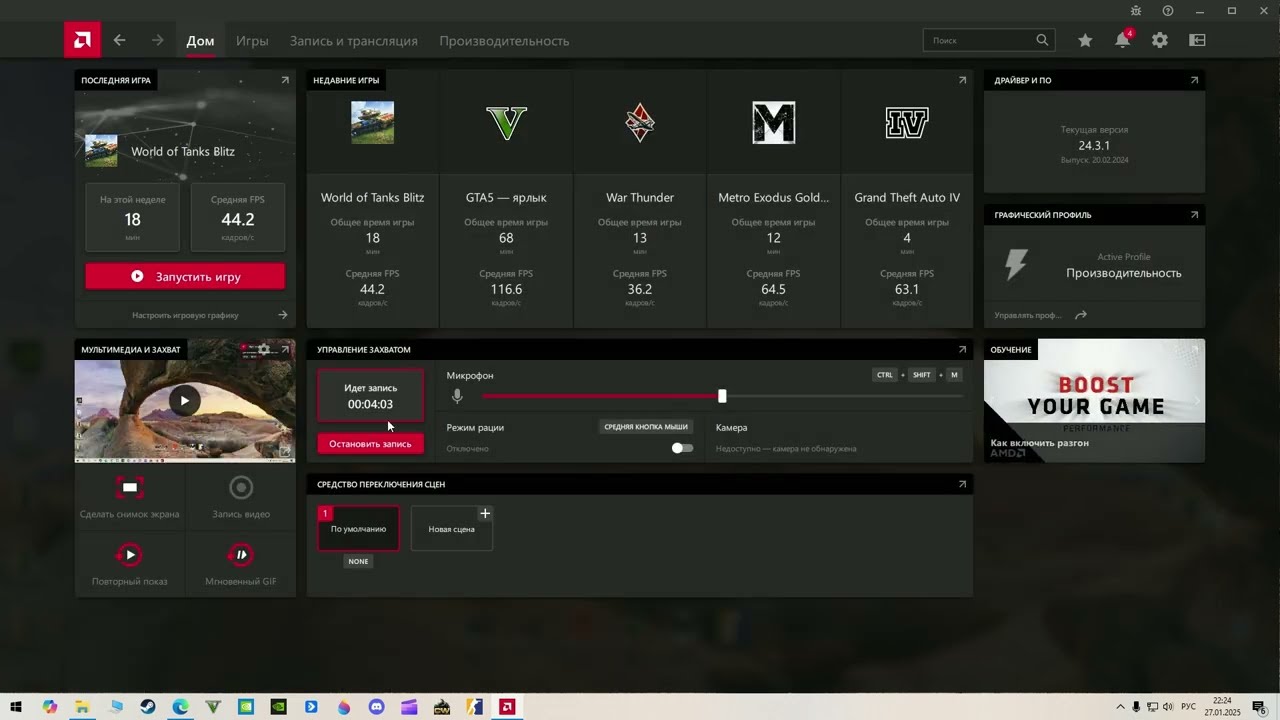This screenshot has width=1280, height=720.
Task: Click the Запись видео record icon
Action: click(241, 487)
